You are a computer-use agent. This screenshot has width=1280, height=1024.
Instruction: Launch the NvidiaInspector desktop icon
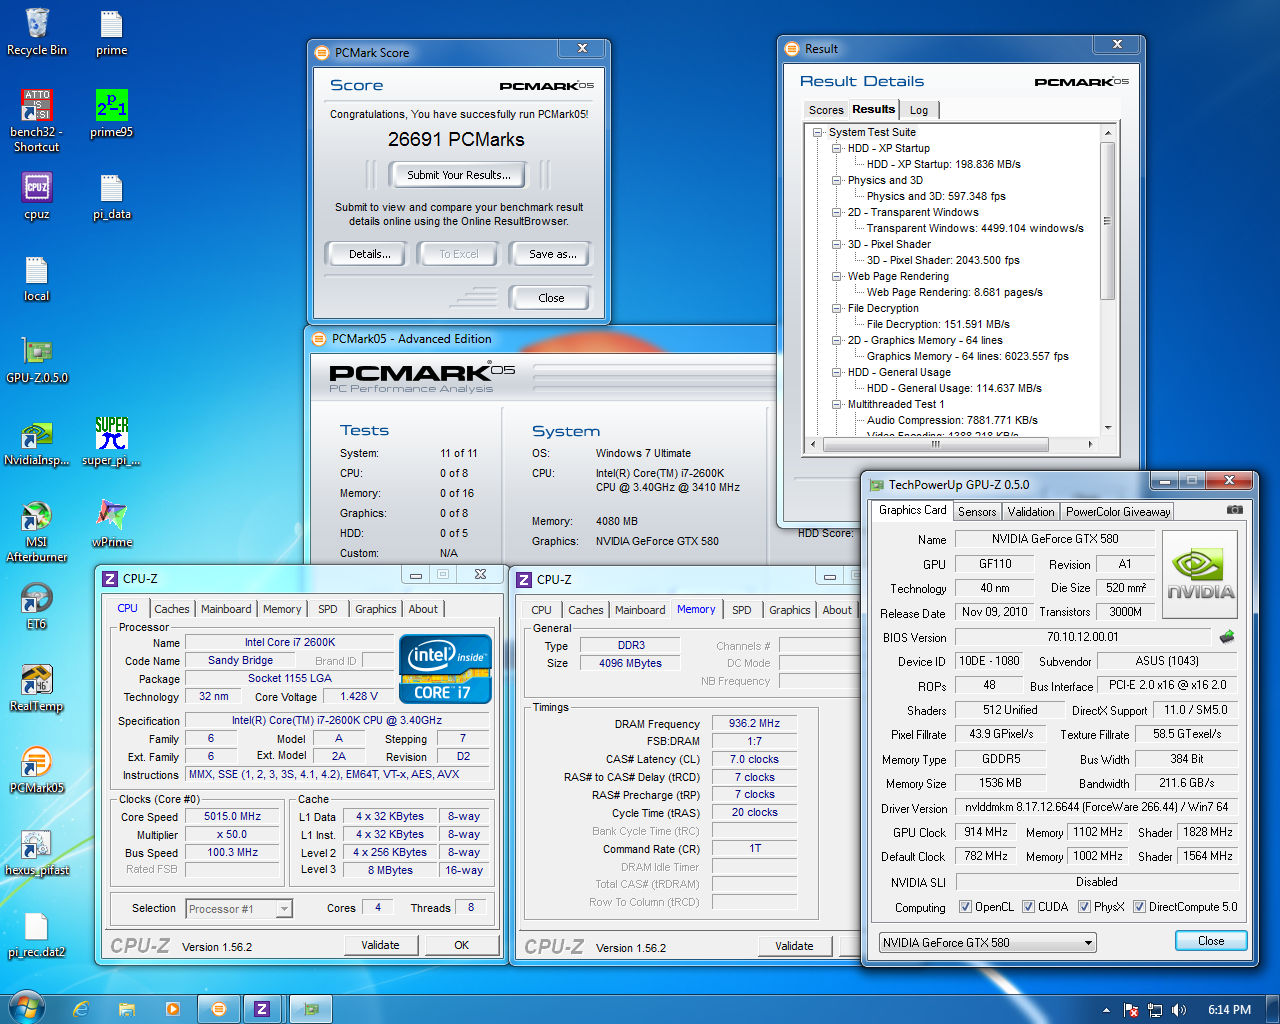[37, 443]
